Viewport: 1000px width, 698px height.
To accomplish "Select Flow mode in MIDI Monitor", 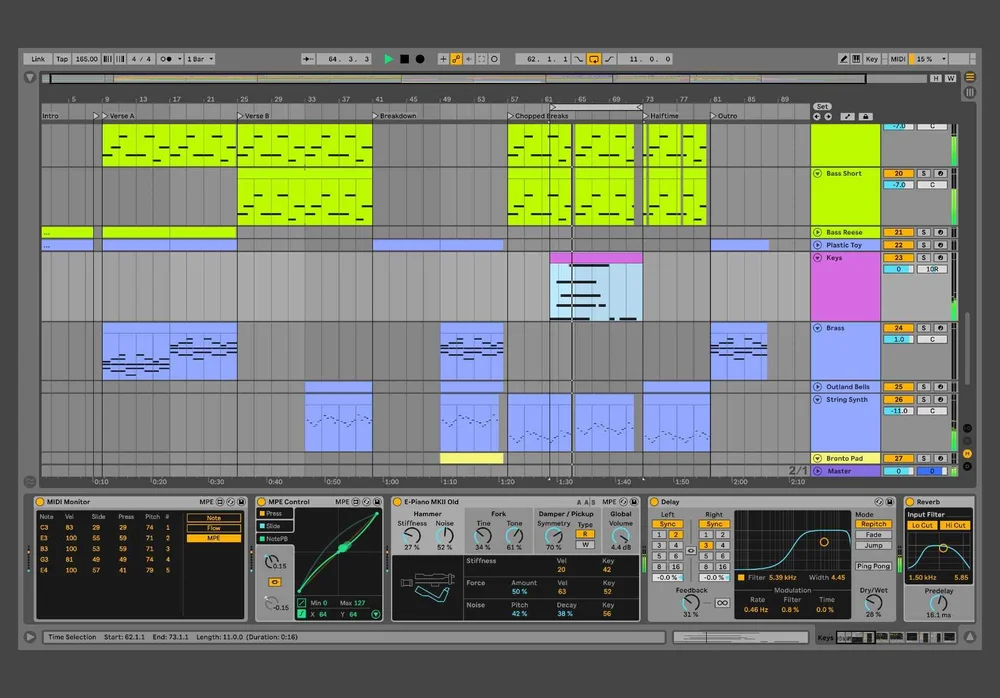I will [214, 528].
